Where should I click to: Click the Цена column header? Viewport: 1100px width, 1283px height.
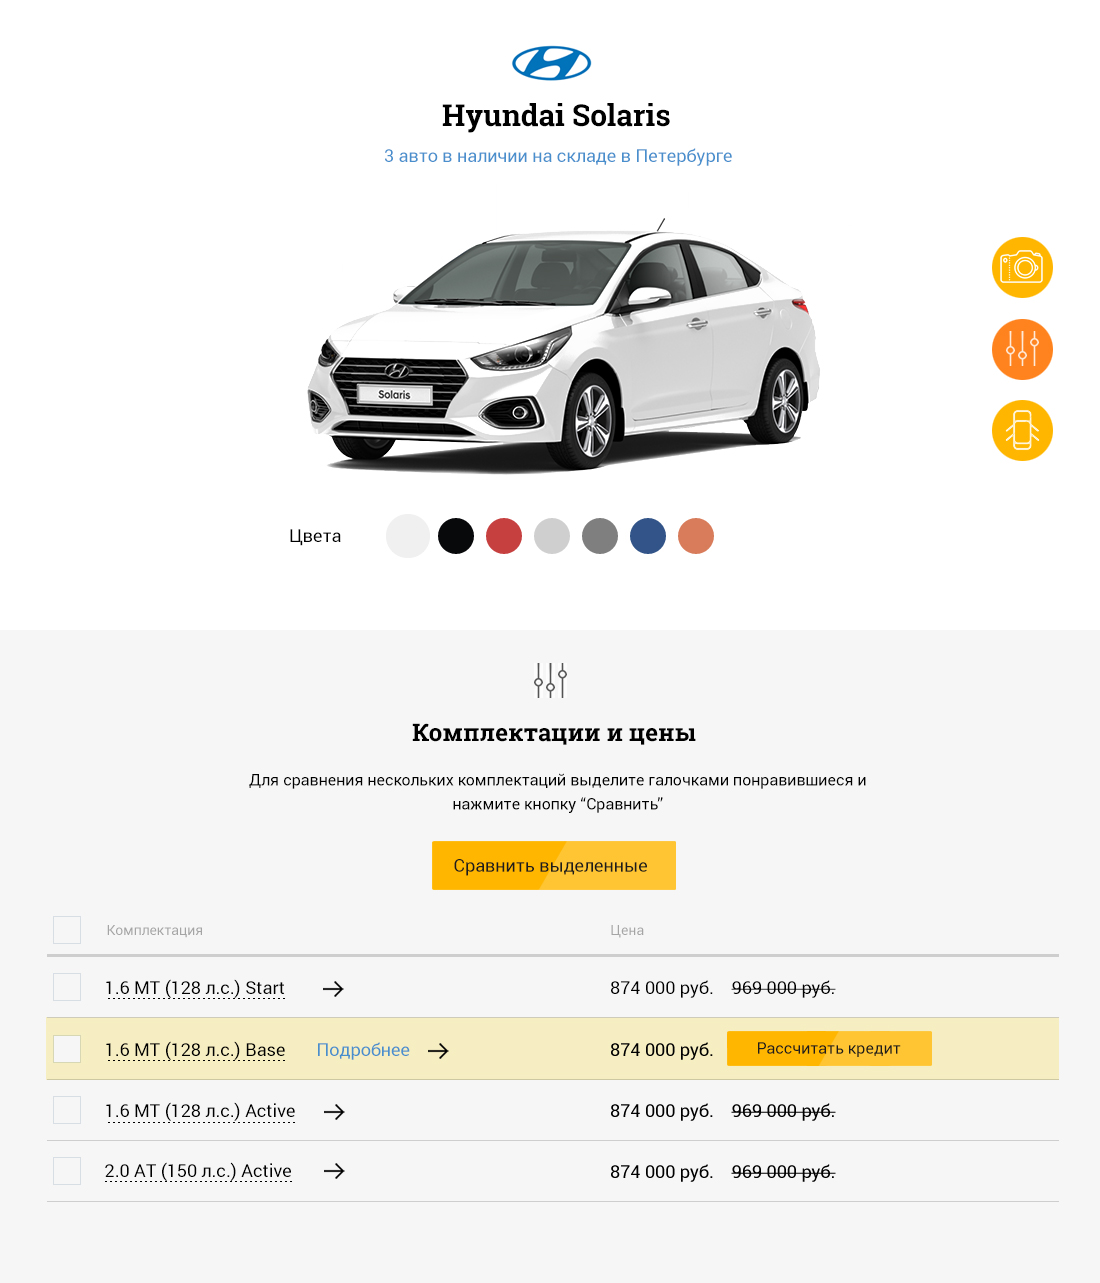click(x=627, y=930)
